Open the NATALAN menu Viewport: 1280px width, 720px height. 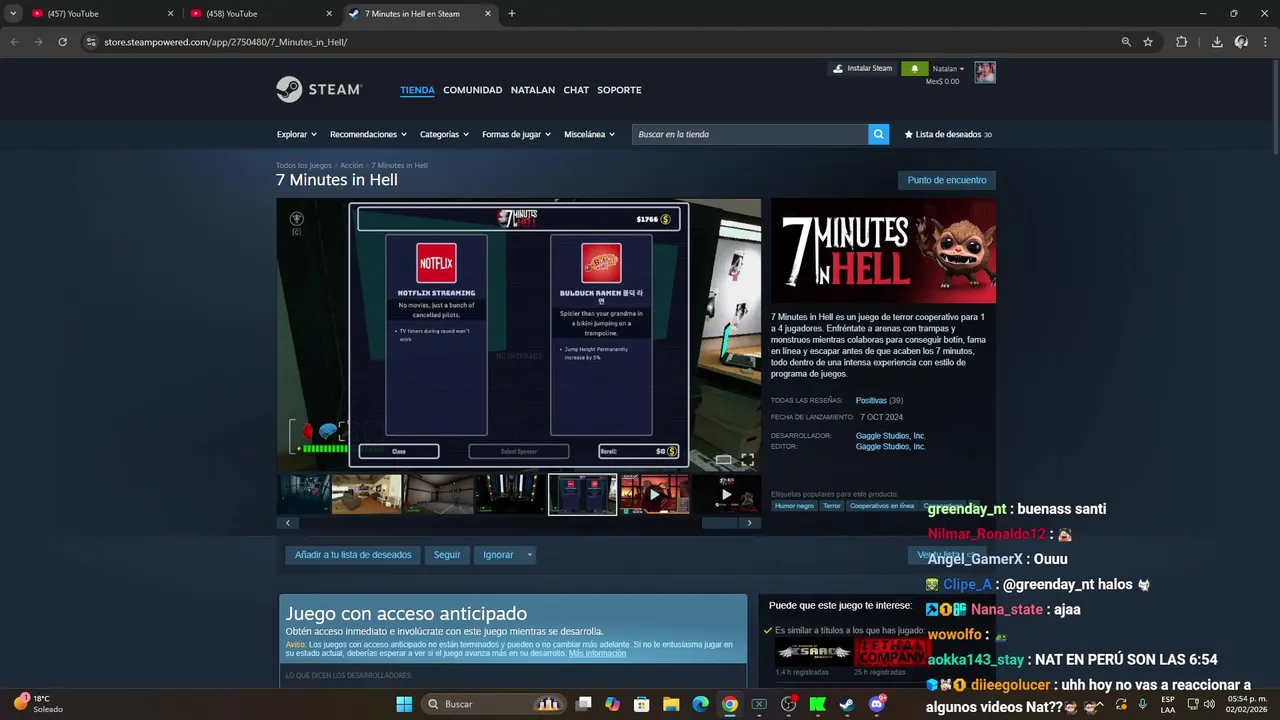point(533,90)
